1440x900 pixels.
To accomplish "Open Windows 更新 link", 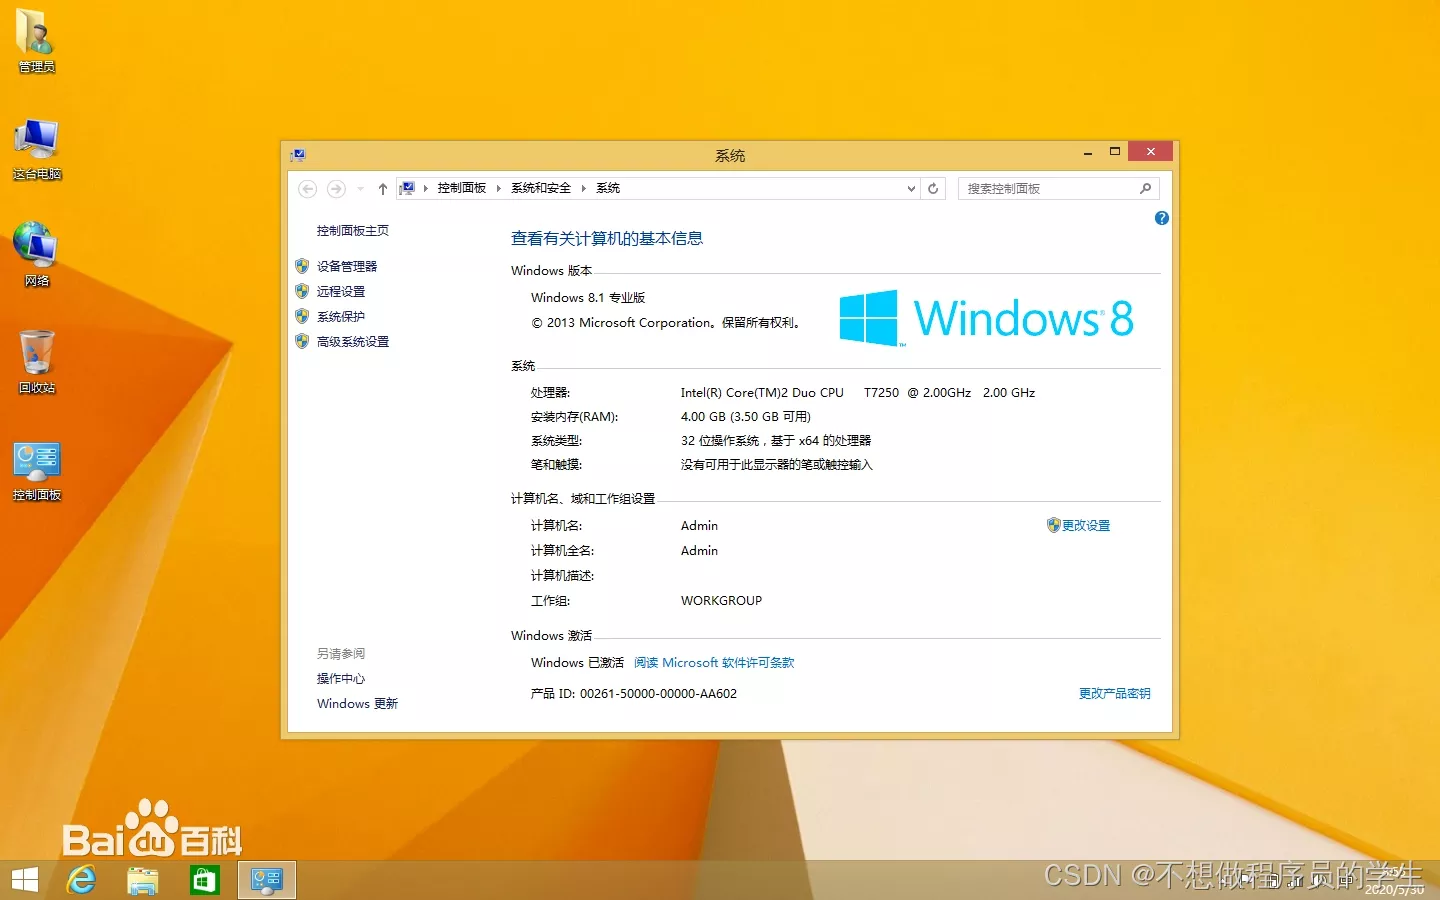I will click(x=357, y=703).
